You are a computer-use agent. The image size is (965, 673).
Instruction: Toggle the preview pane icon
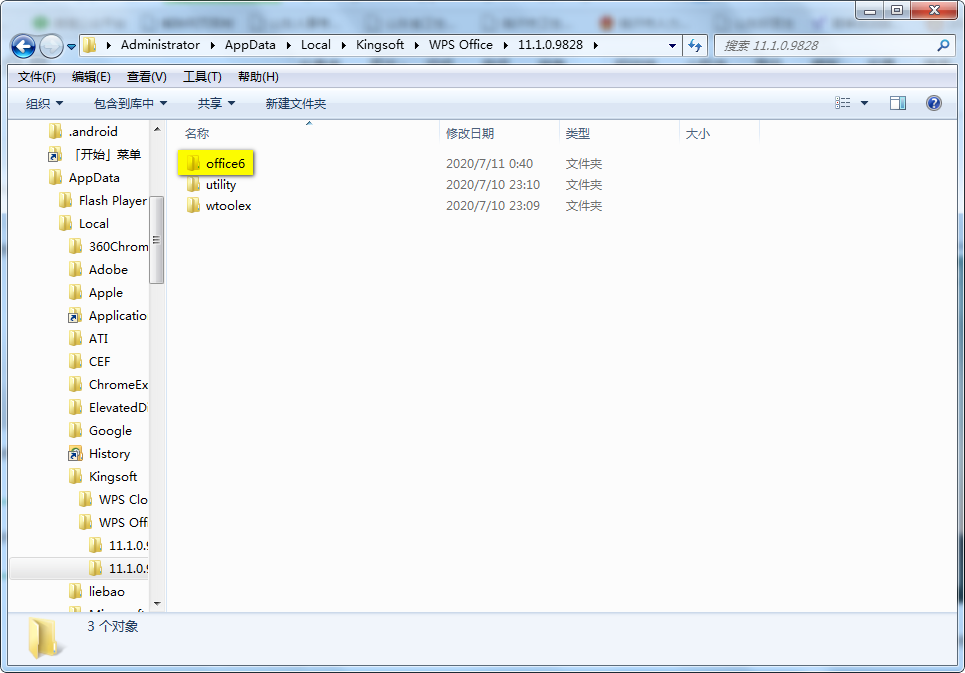pyautogui.click(x=897, y=103)
